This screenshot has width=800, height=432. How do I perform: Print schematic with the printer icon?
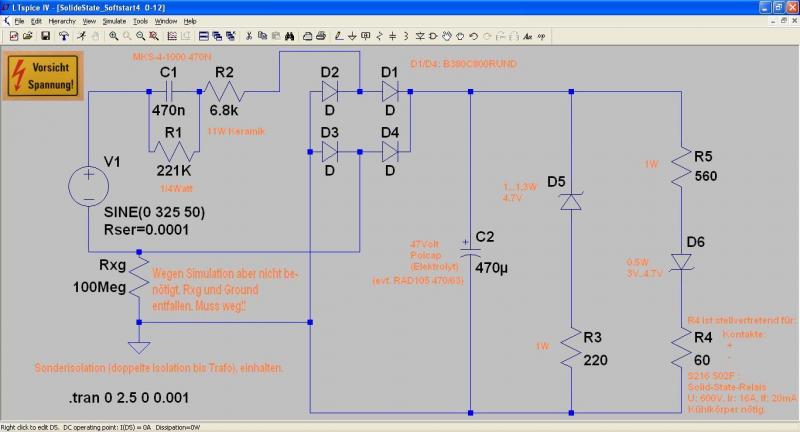pyautogui.click(x=321, y=36)
